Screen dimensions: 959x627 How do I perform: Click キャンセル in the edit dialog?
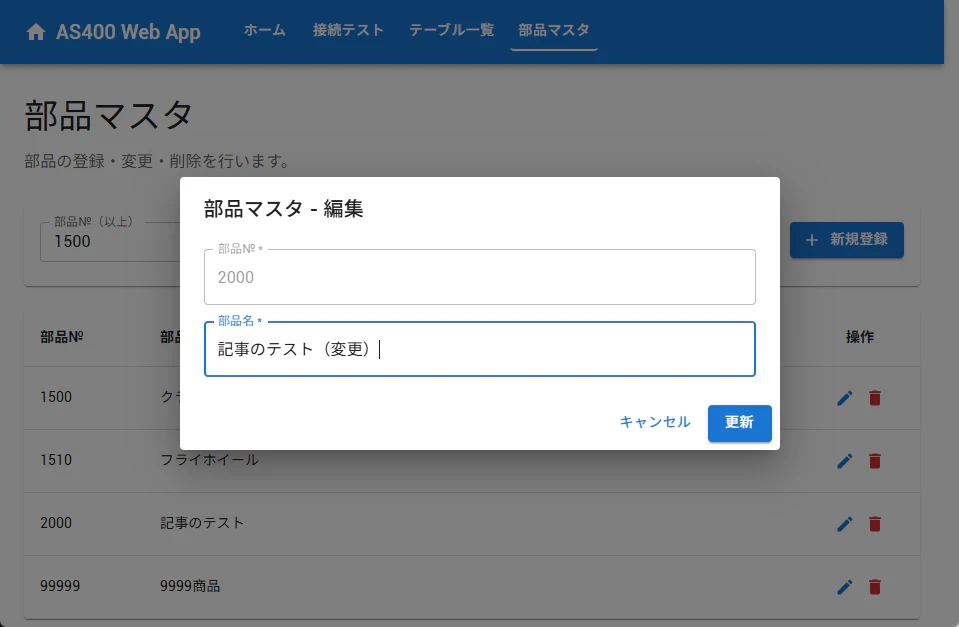point(654,422)
